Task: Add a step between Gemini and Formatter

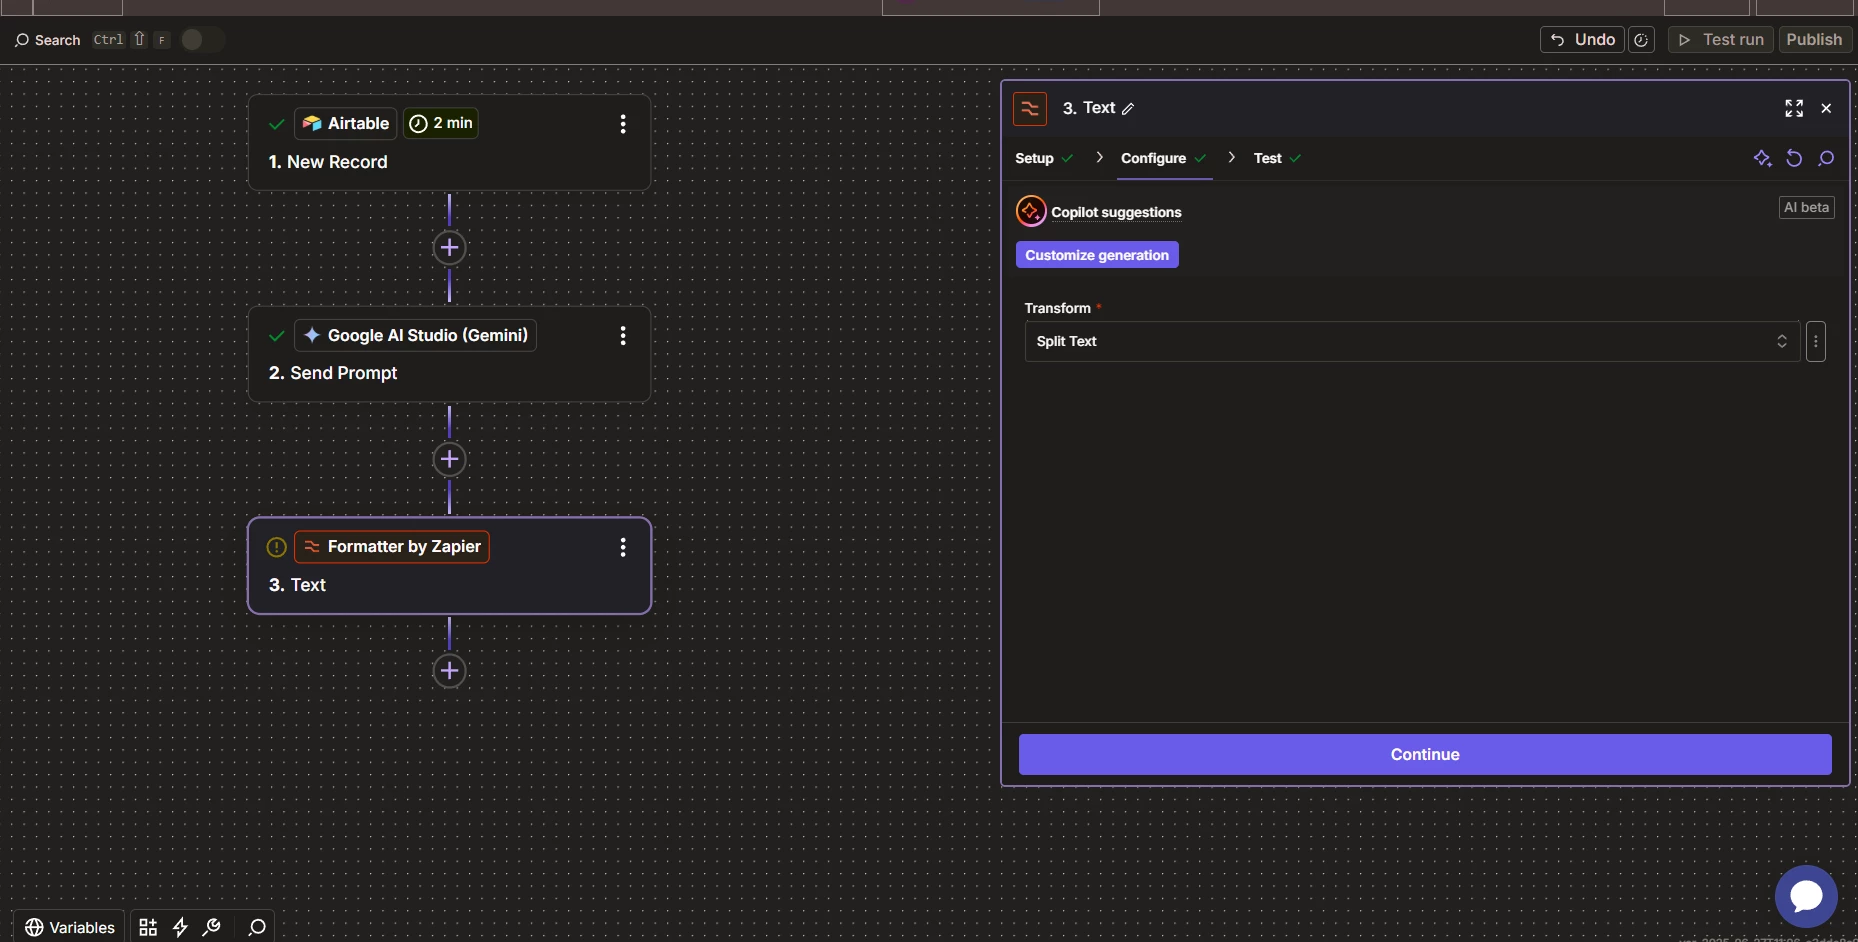Action: pos(450,459)
